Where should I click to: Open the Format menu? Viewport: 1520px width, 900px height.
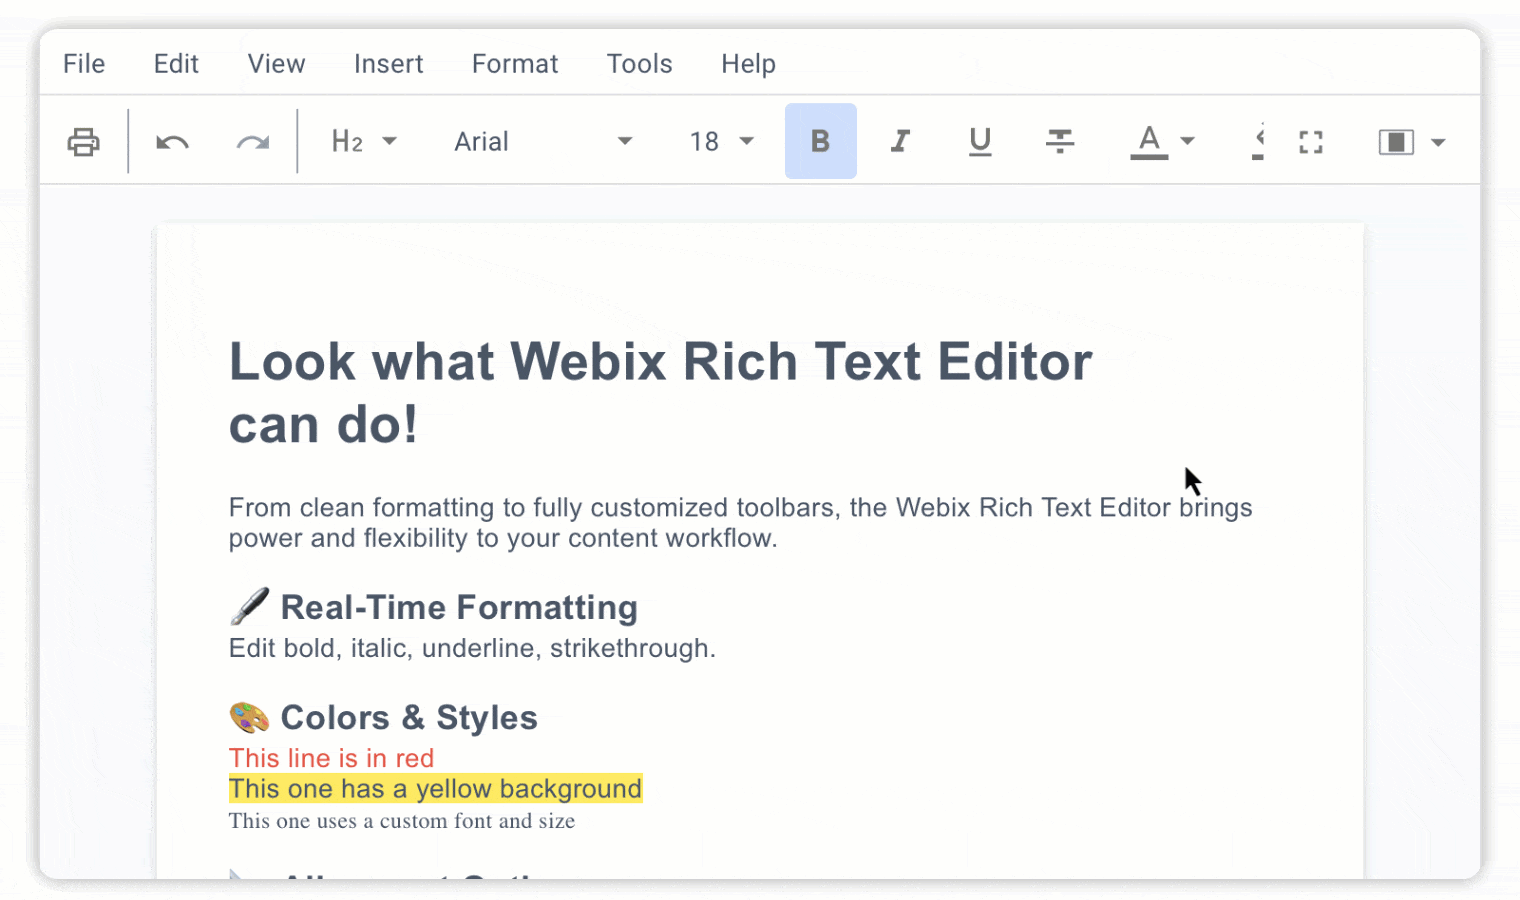[x=515, y=63]
